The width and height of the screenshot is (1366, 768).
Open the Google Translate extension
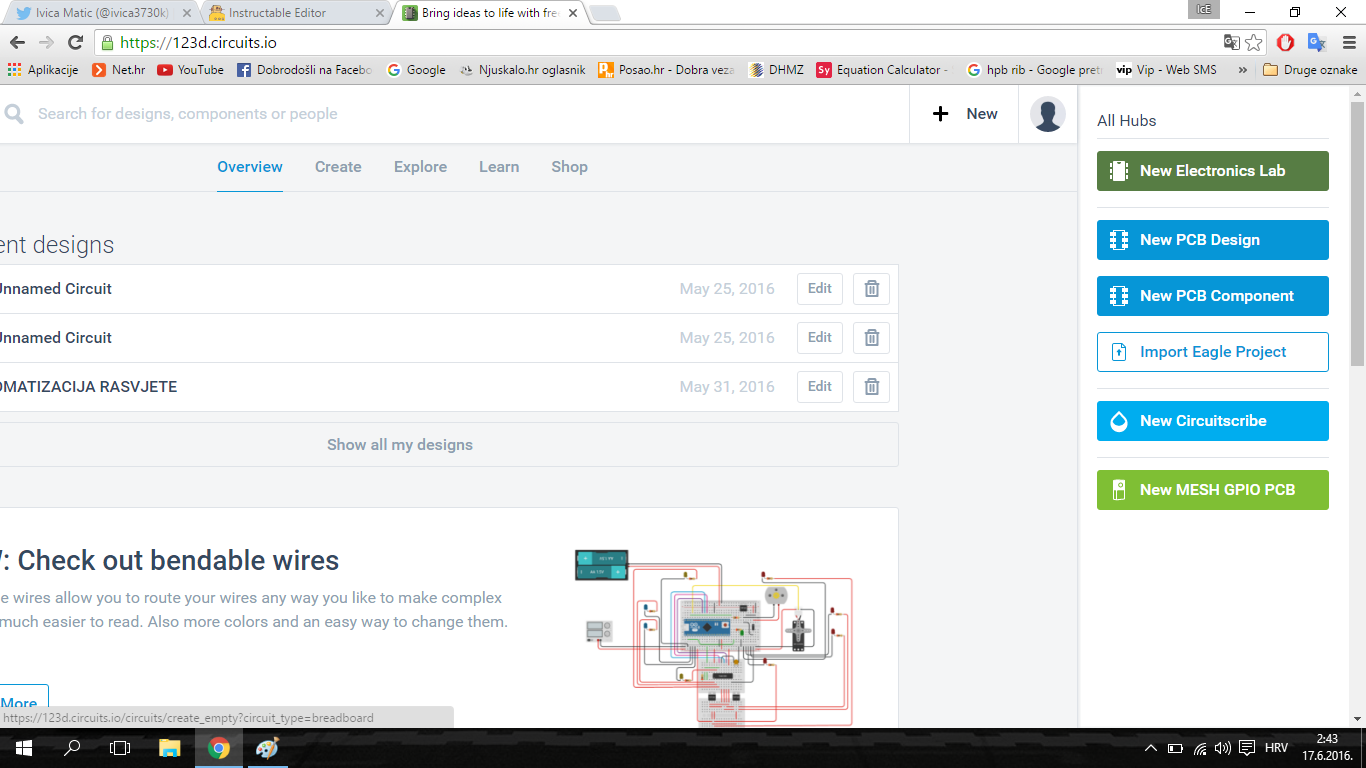point(1317,42)
